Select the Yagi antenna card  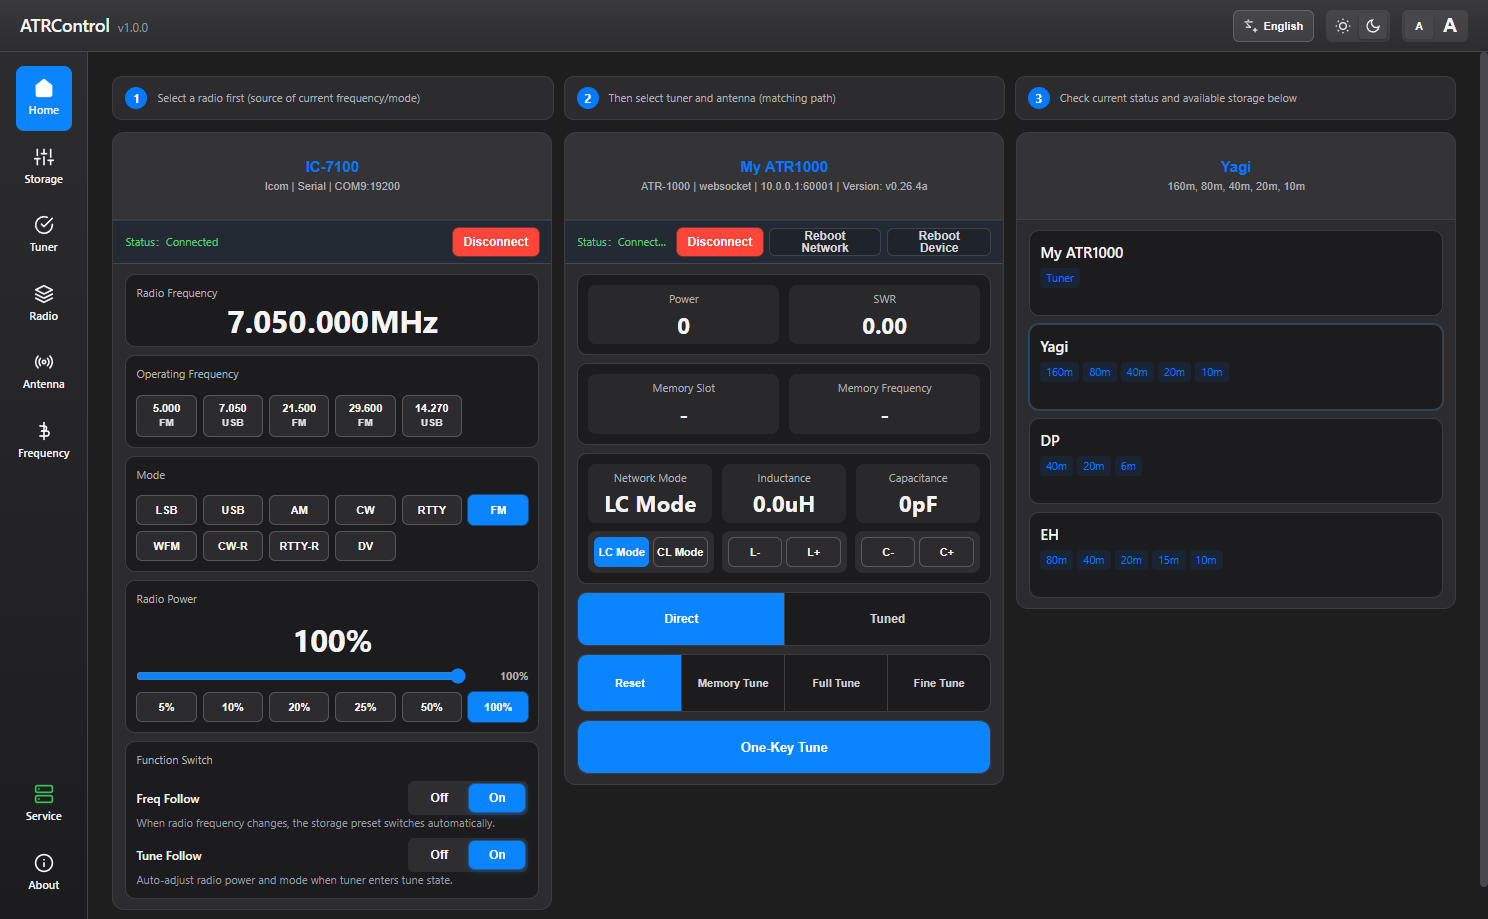[1236, 367]
